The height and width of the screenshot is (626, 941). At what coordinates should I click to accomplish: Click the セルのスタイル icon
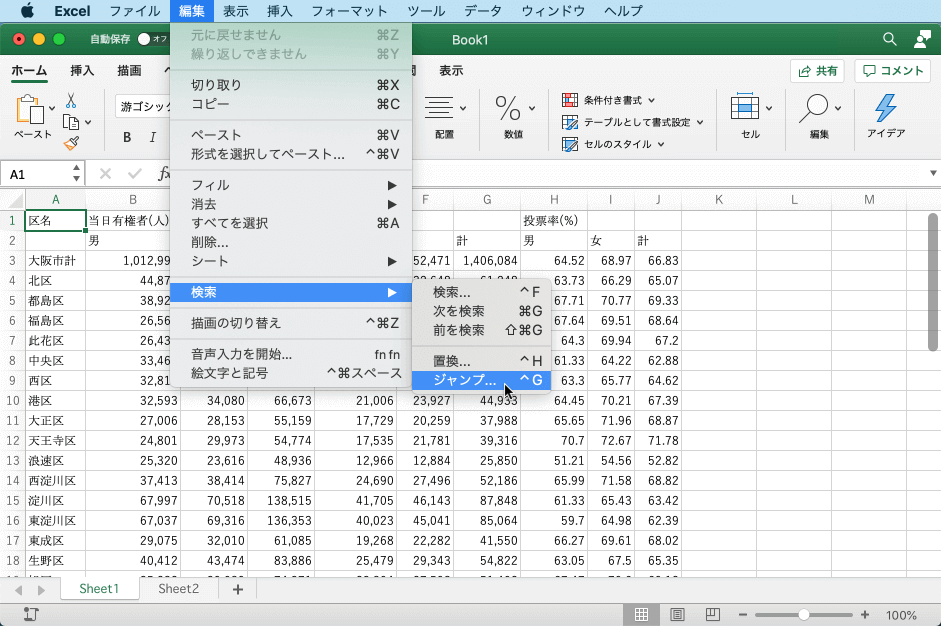coord(570,144)
